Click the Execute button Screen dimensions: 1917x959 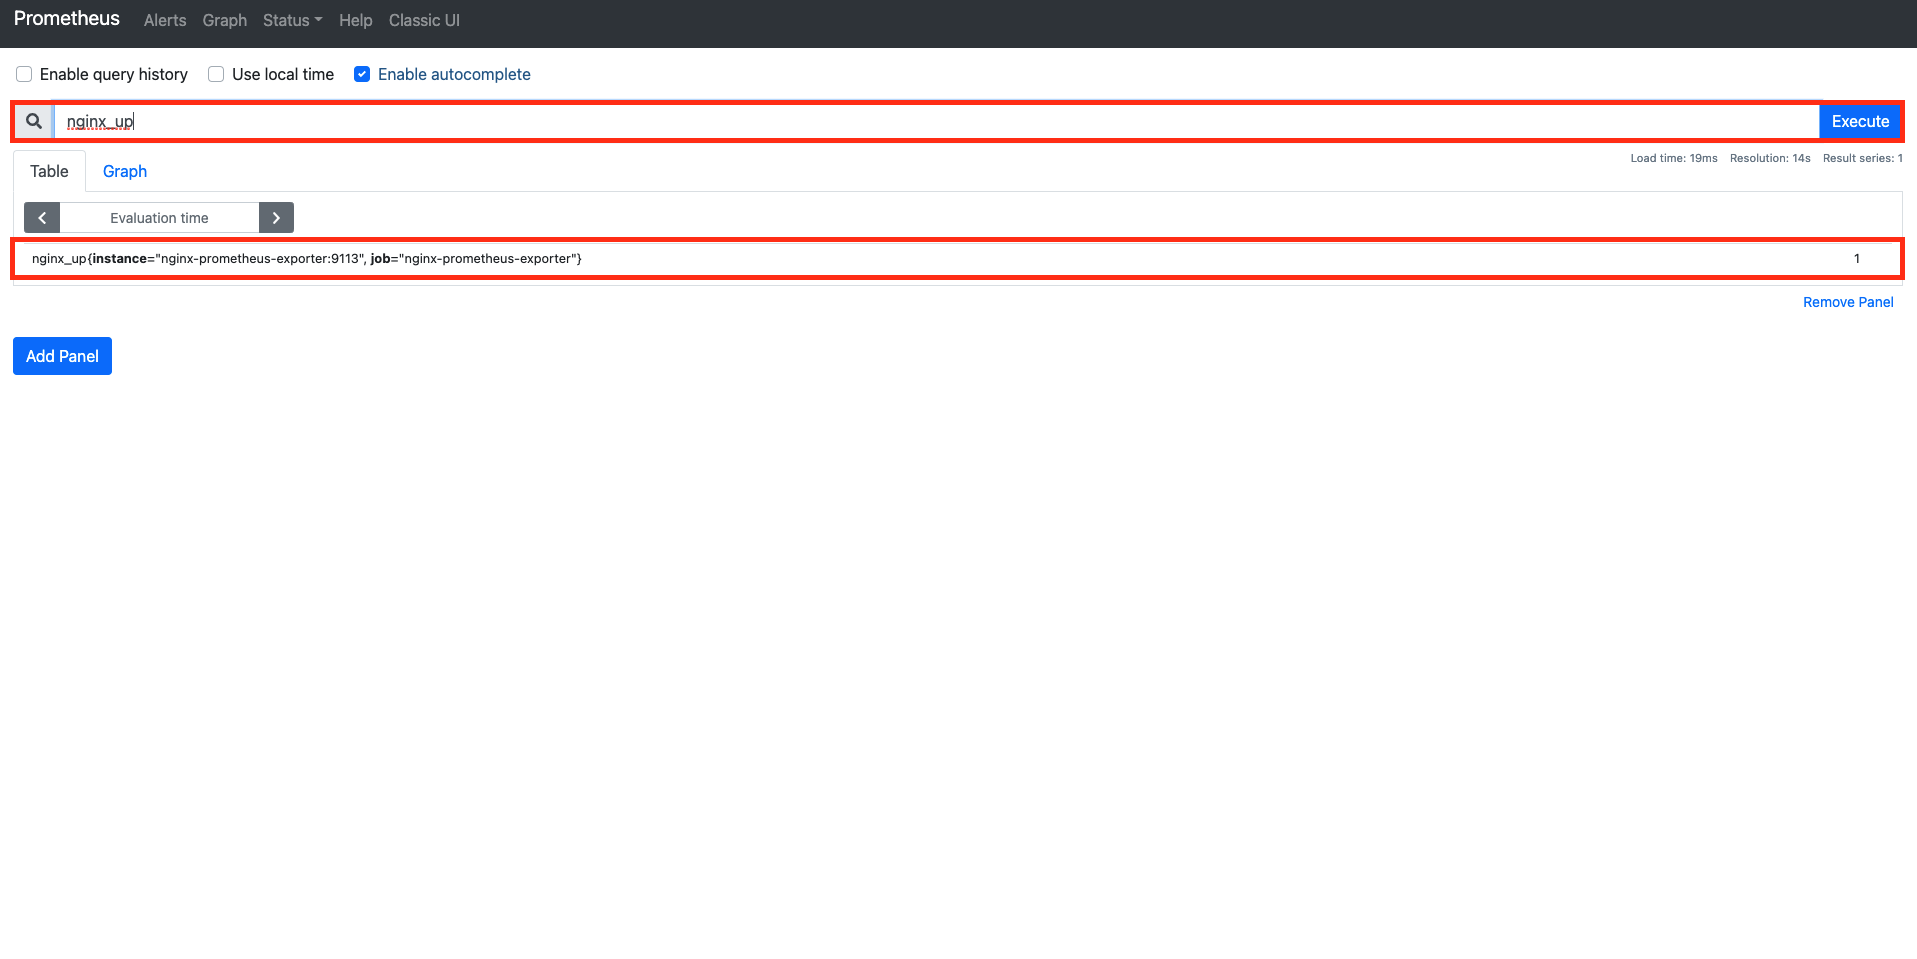click(x=1860, y=121)
